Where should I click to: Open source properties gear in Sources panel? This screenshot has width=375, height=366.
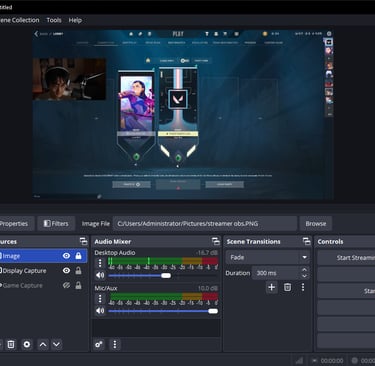coord(27,344)
